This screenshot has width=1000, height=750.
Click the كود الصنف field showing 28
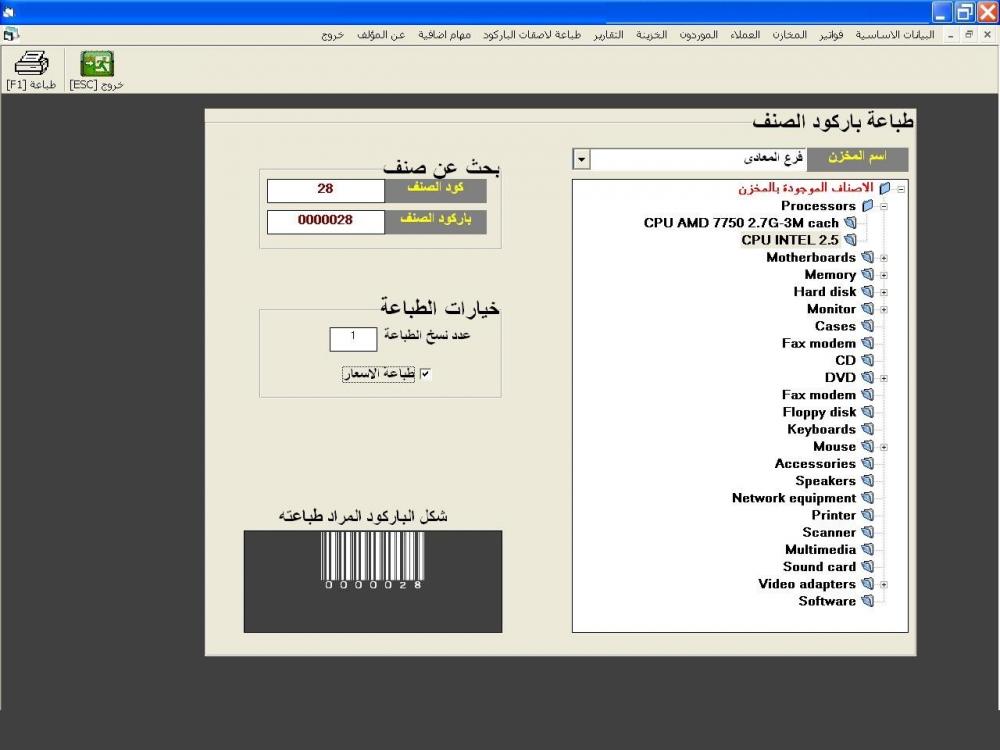pyautogui.click(x=325, y=189)
